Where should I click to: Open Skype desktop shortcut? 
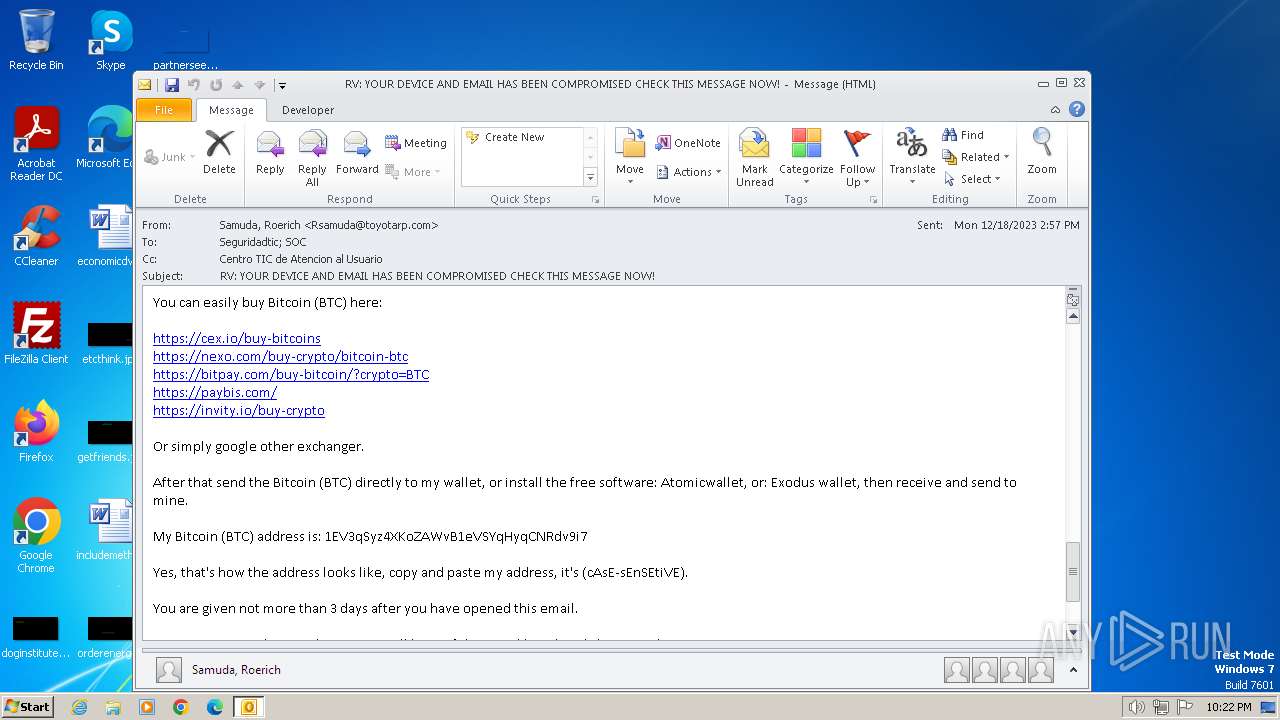click(110, 40)
